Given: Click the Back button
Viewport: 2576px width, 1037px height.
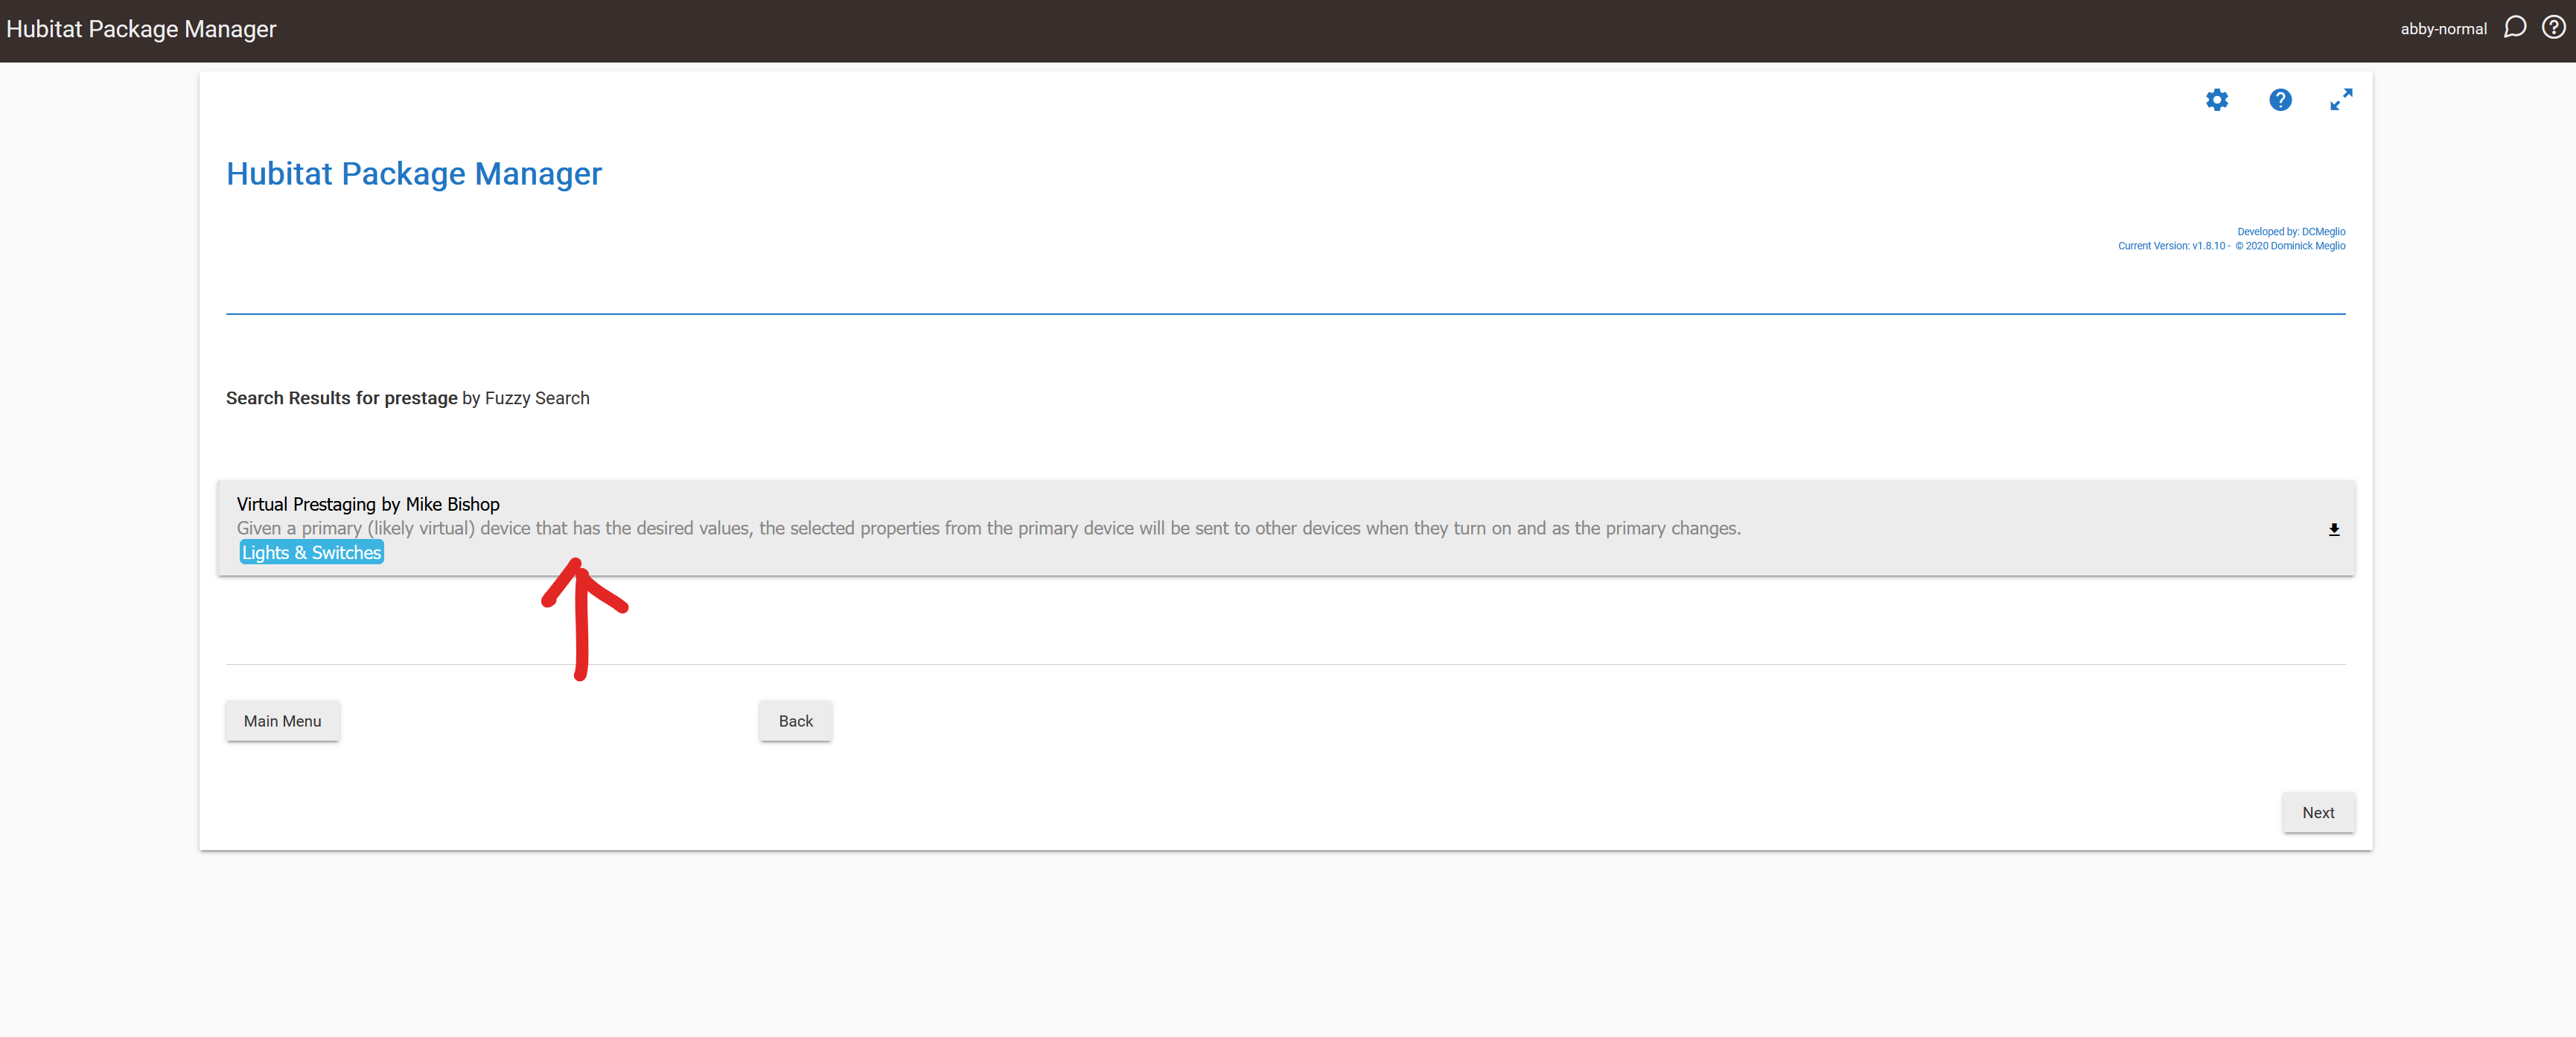Looking at the screenshot, I should coord(795,721).
